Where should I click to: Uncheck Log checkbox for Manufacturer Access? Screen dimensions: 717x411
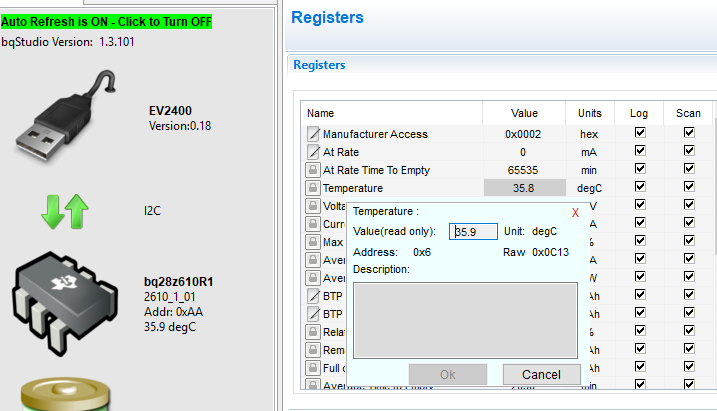click(x=640, y=134)
